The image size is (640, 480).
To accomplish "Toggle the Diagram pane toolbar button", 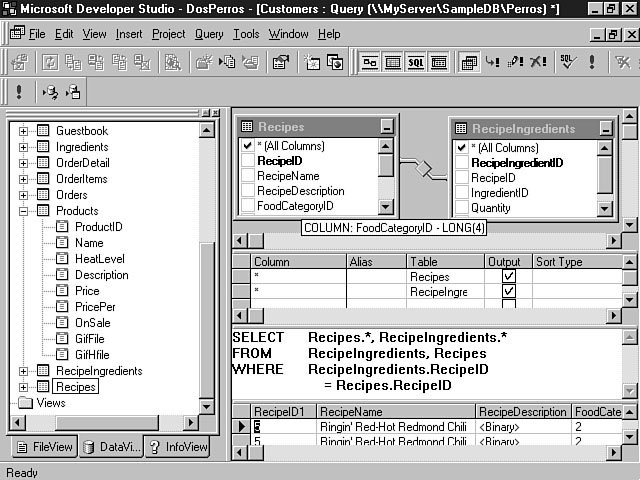I will pyautogui.click(x=370, y=62).
